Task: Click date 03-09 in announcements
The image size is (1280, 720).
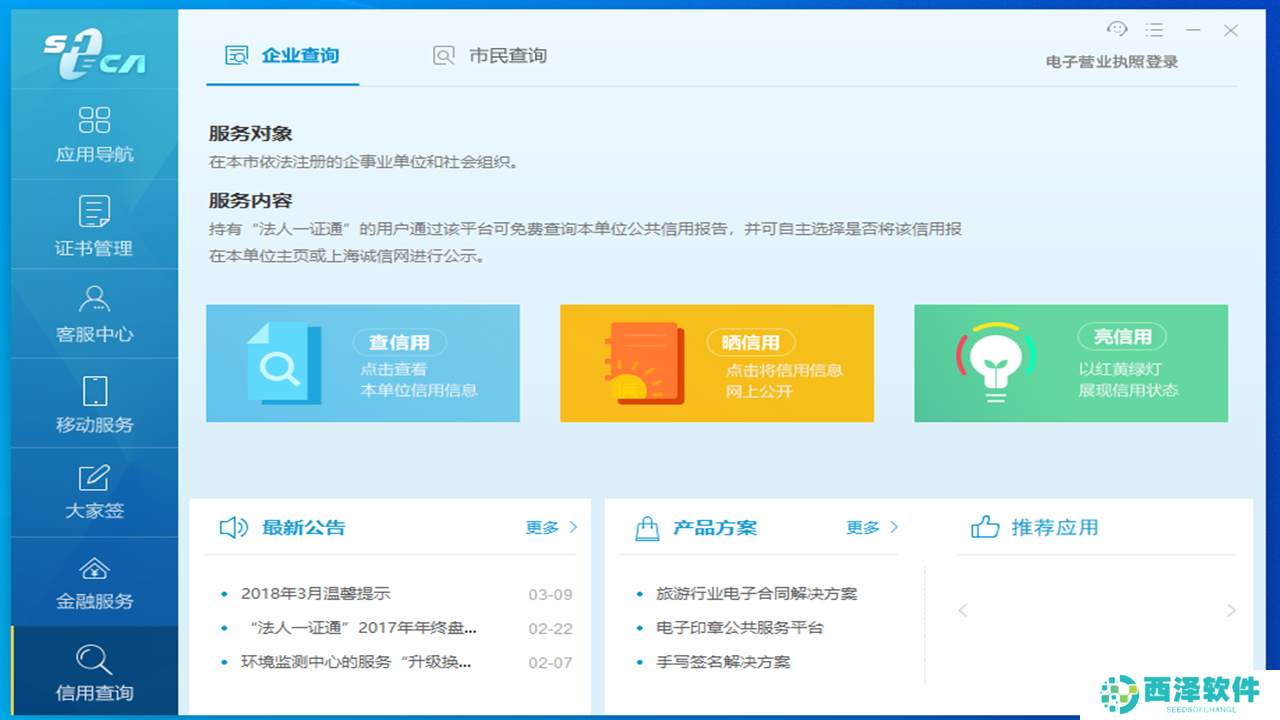Action: coord(550,595)
